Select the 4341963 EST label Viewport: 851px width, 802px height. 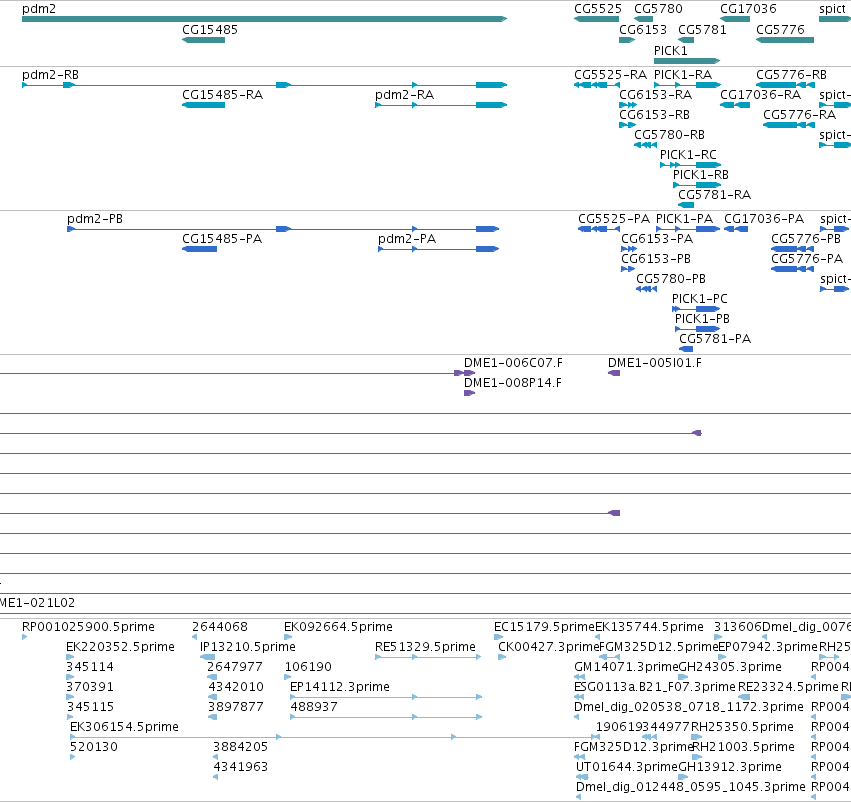pyautogui.click(x=240, y=767)
